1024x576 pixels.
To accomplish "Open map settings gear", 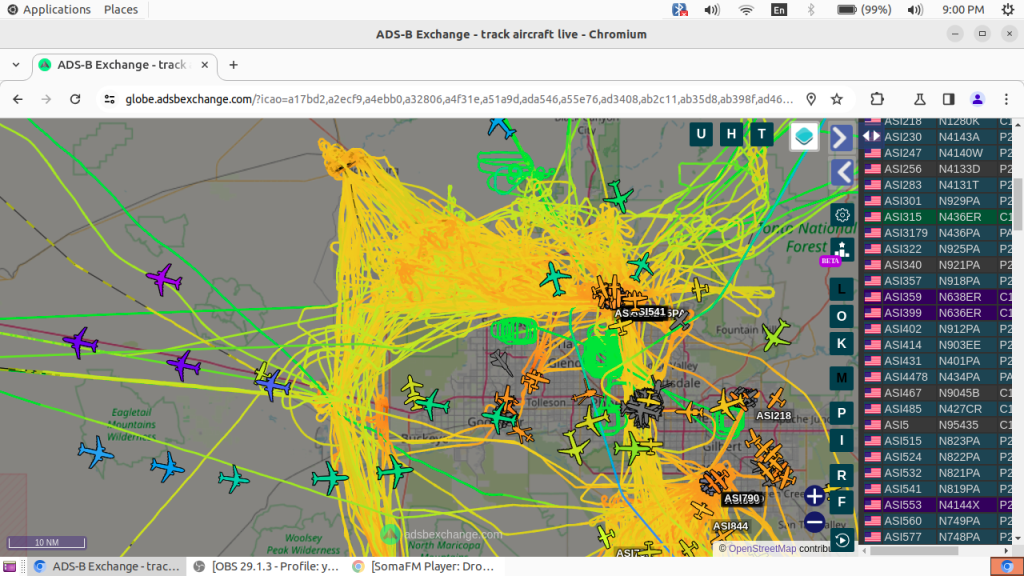I will tap(842, 215).
